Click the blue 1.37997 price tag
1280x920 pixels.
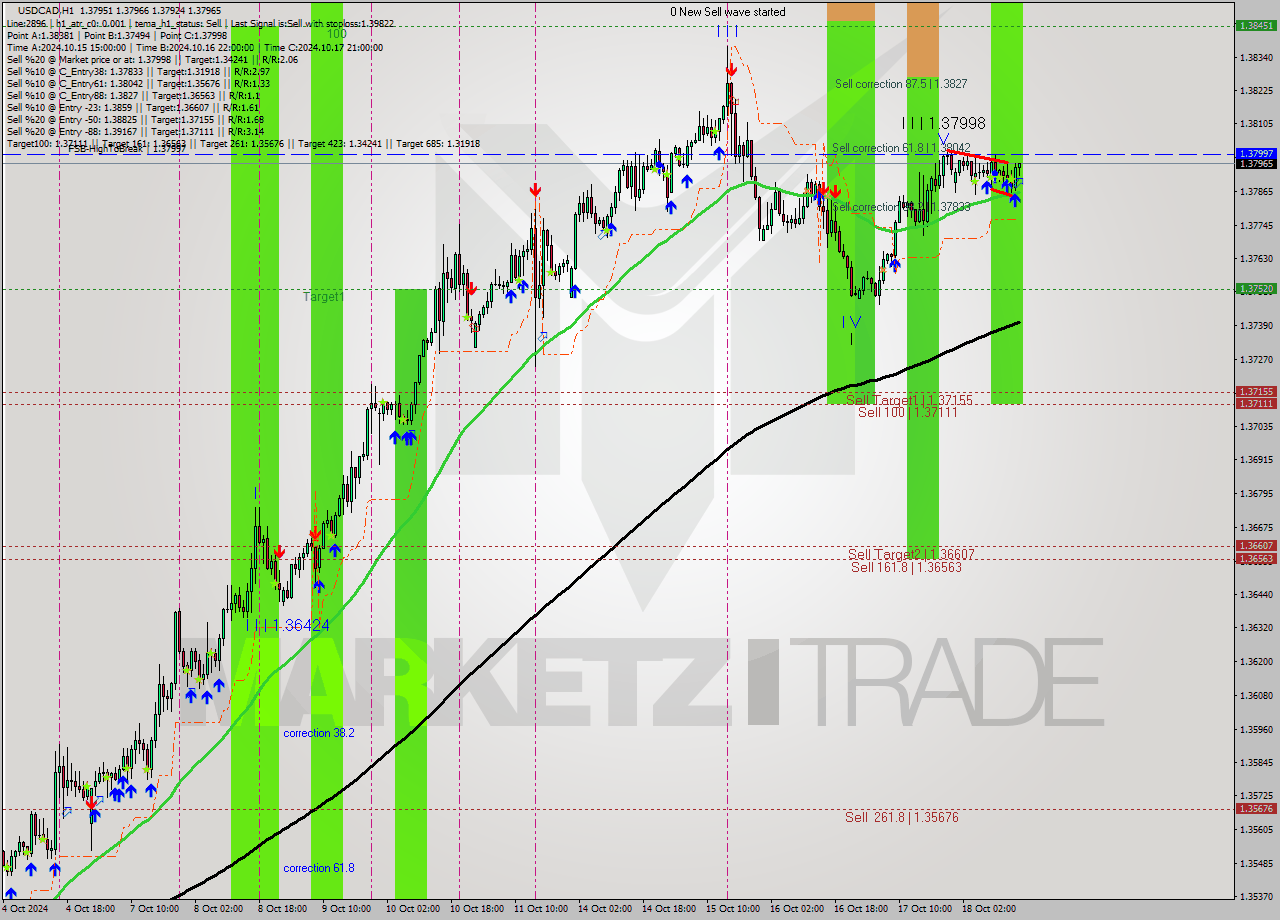[x=1255, y=154]
